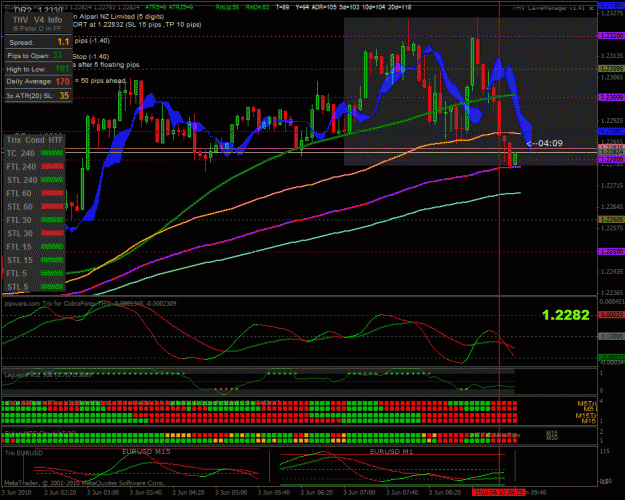This screenshot has height=500, width=625.
Task: Click the red highlighted crosshair date label
Action: (498, 492)
